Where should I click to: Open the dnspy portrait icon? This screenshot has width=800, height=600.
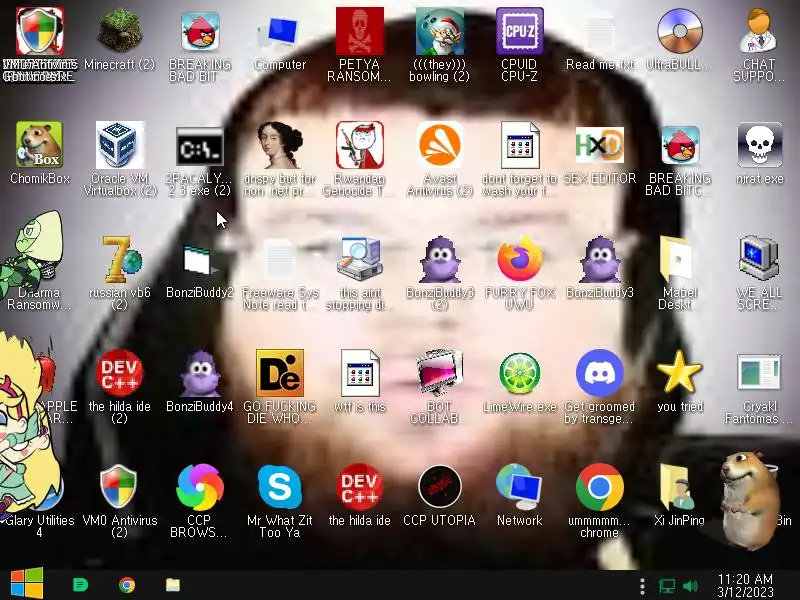click(280, 145)
